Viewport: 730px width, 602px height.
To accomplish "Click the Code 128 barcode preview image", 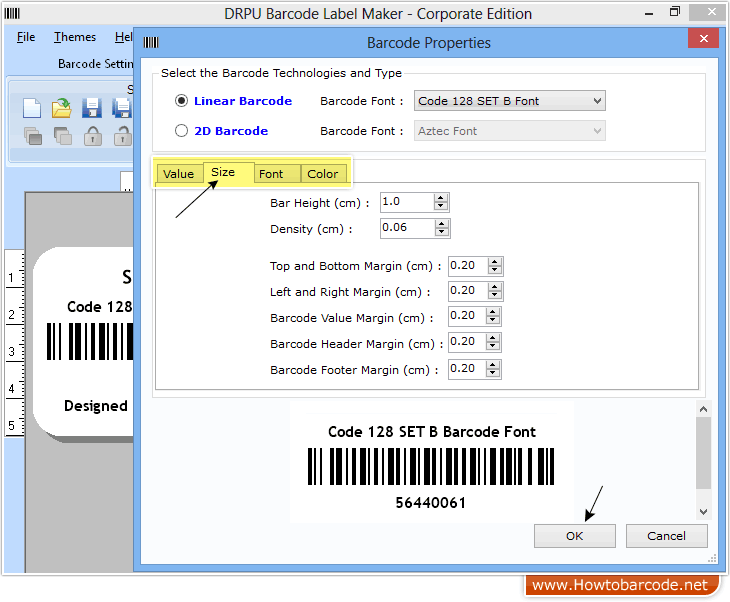I will 431,467.
